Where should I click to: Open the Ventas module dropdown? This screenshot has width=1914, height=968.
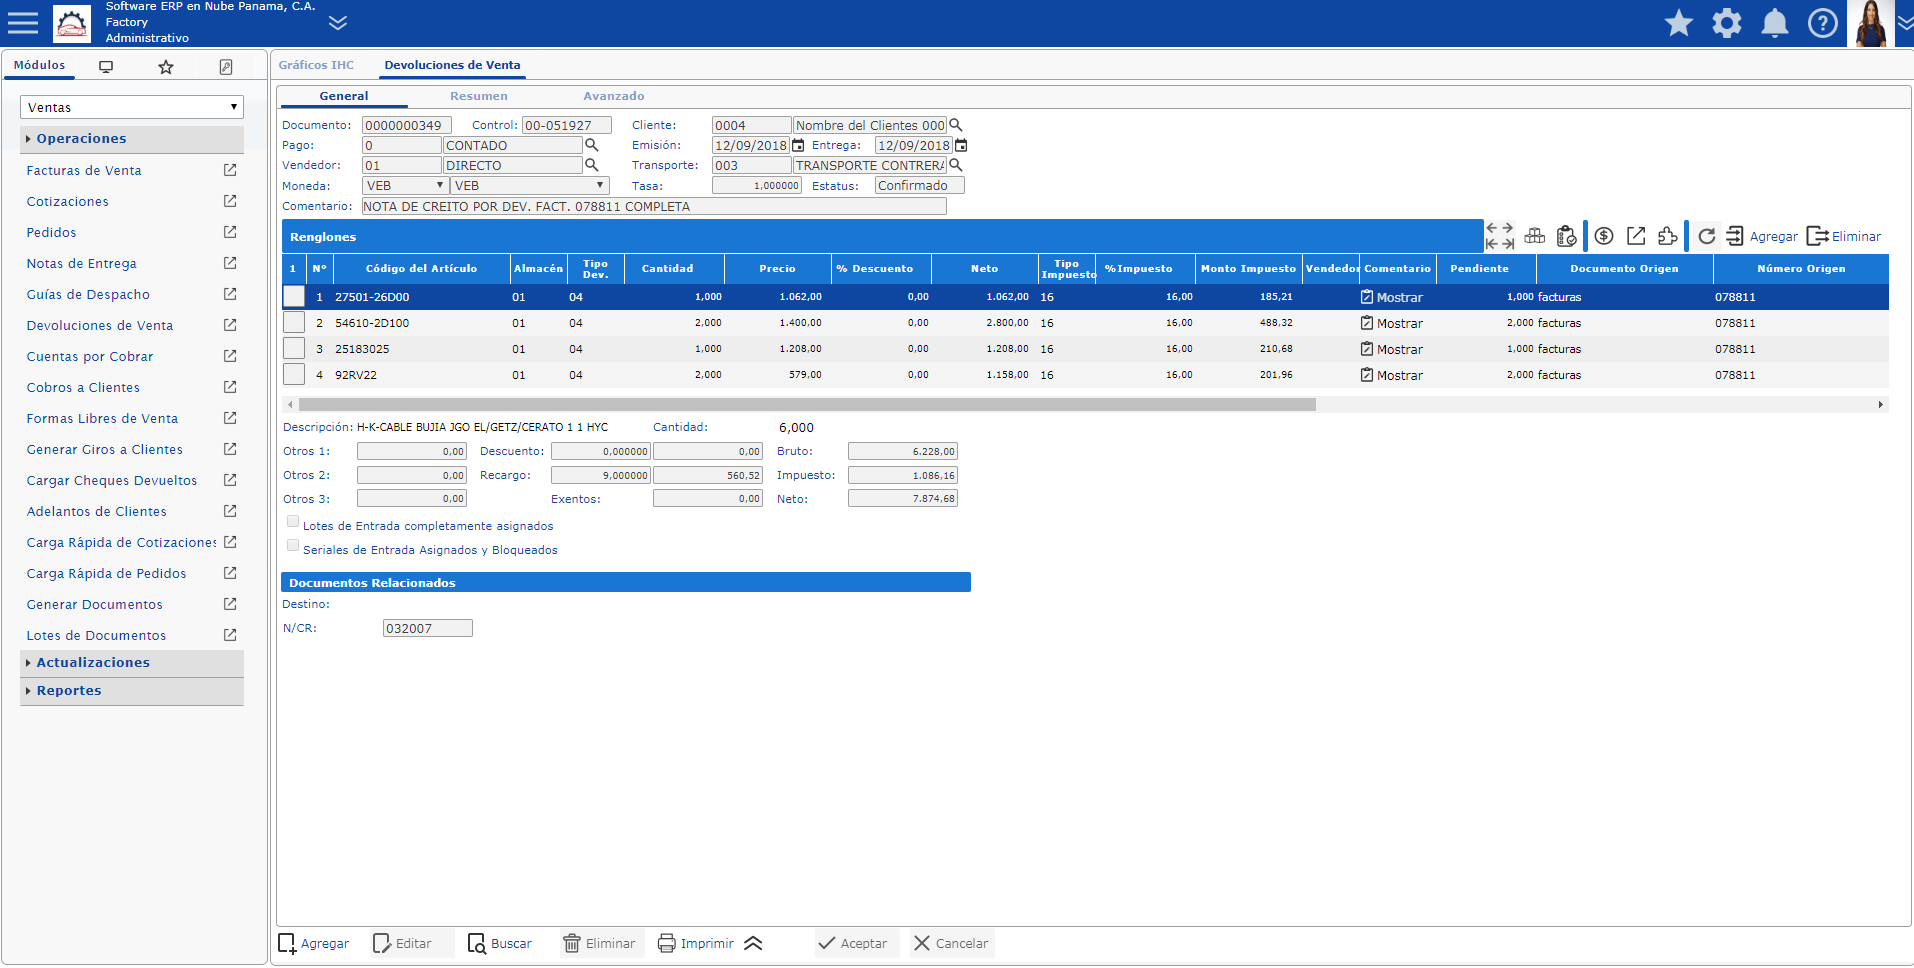coord(132,107)
